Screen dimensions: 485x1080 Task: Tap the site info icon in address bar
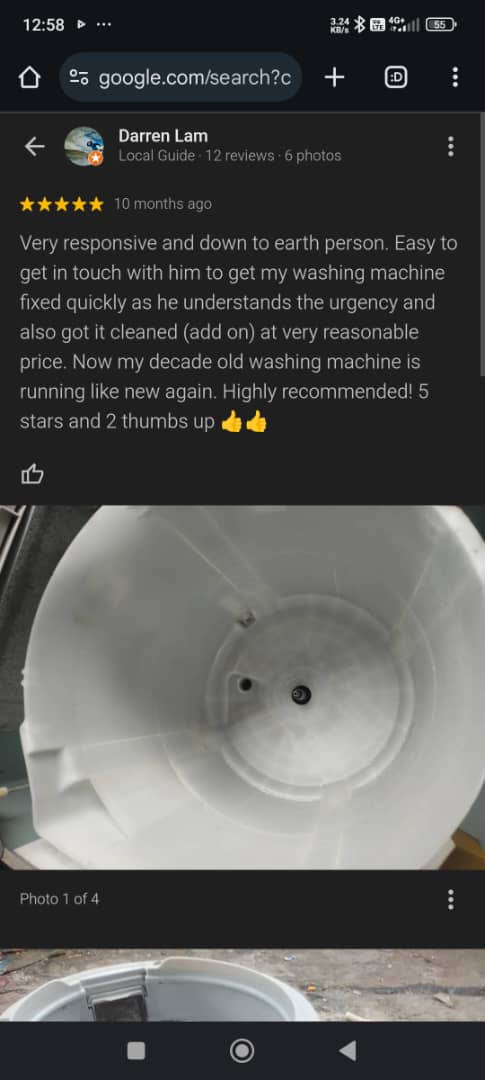click(x=80, y=78)
